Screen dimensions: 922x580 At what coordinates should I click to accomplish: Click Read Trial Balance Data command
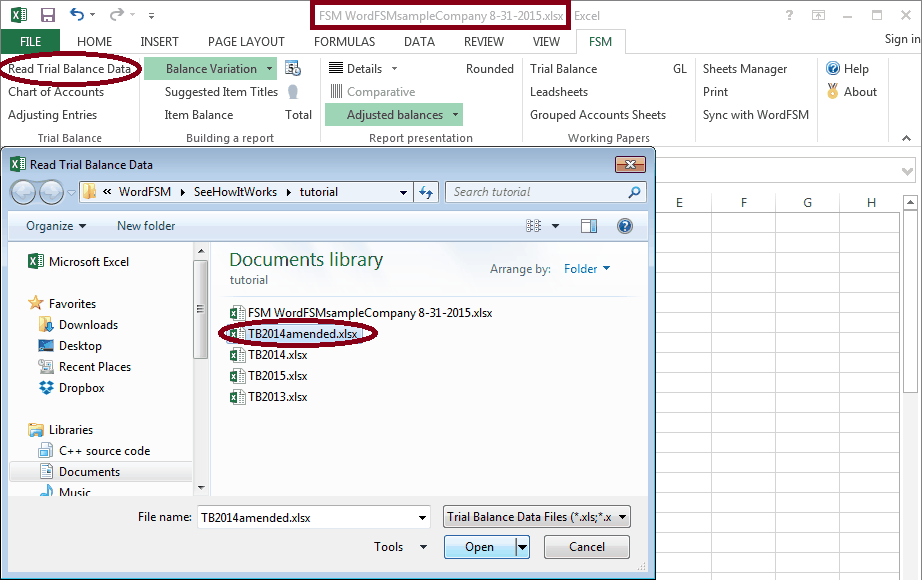[69, 69]
